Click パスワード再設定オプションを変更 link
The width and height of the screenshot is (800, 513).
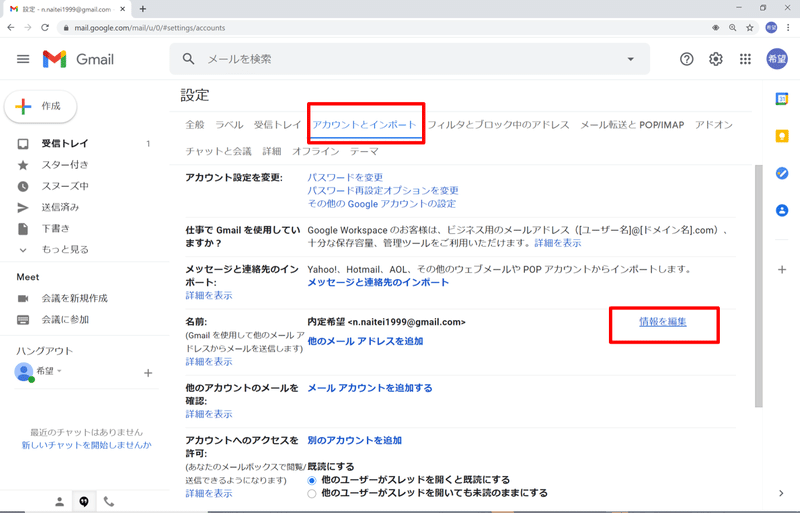point(383,191)
